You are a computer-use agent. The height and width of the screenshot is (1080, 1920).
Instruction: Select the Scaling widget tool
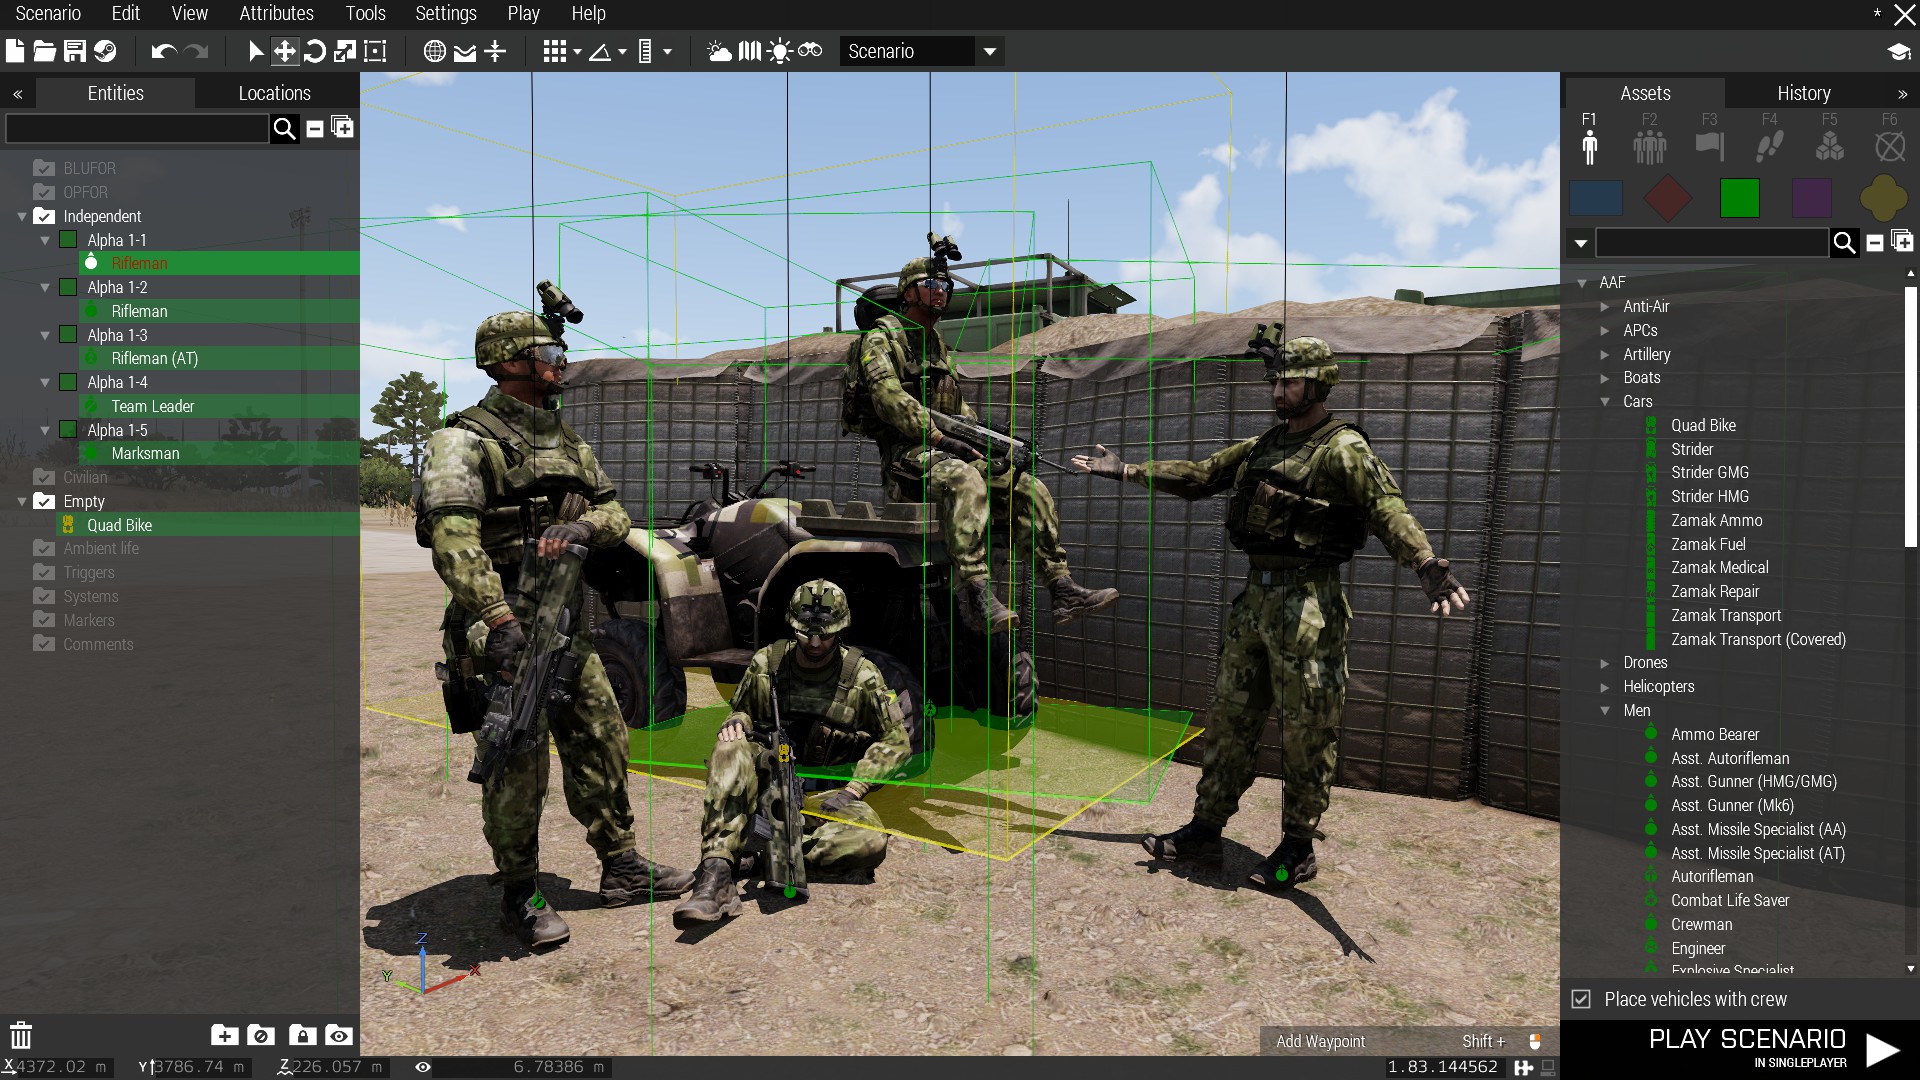(344, 51)
